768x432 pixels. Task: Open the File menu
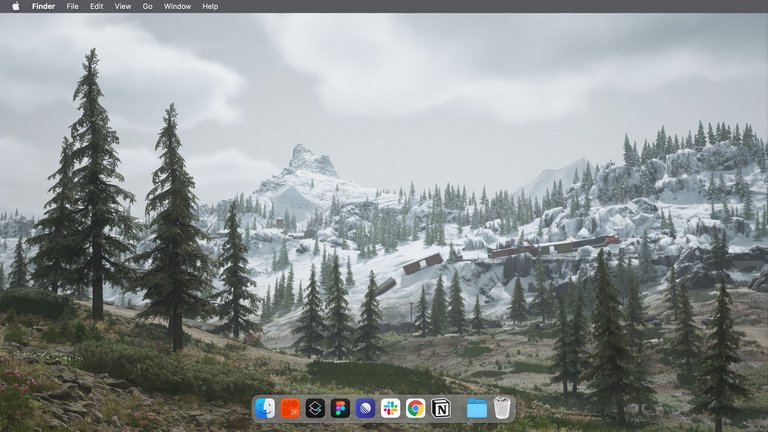pyautogui.click(x=72, y=6)
